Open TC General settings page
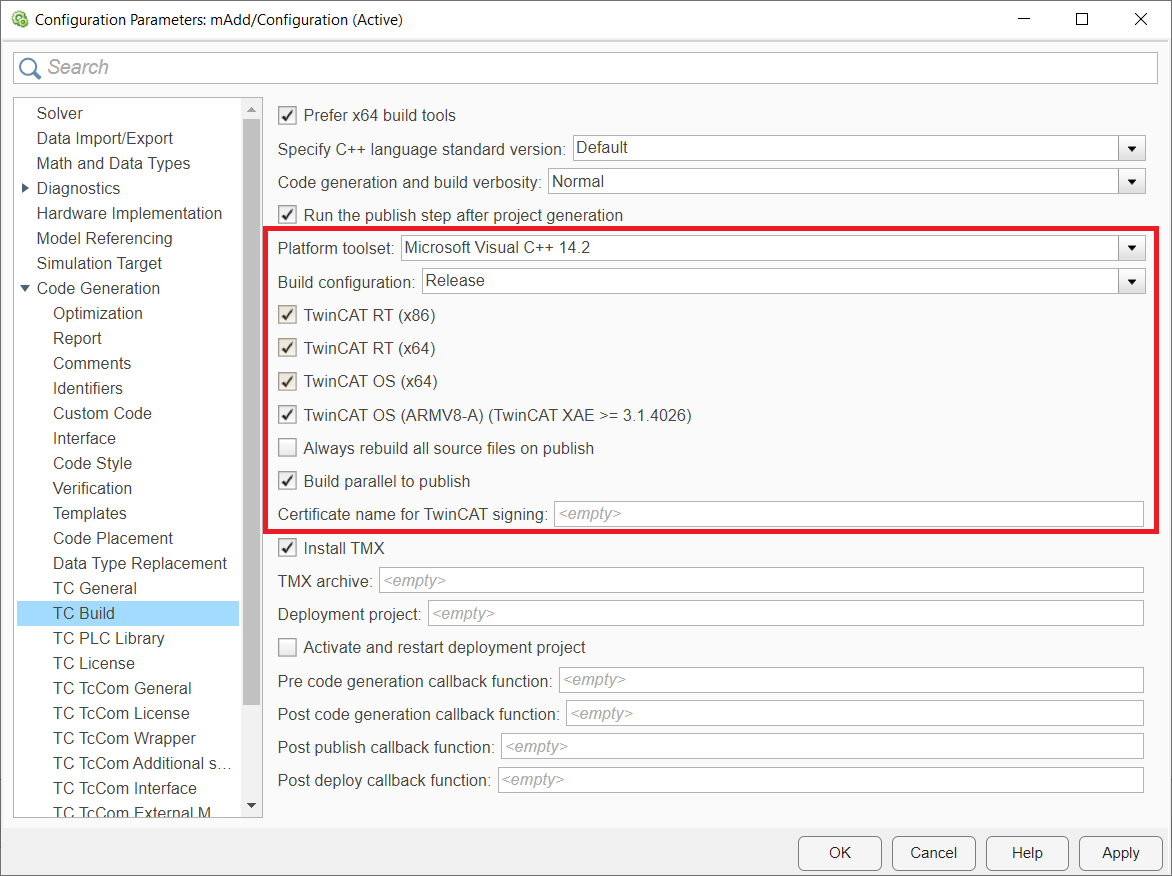1172x876 pixels. pos(95,588)
